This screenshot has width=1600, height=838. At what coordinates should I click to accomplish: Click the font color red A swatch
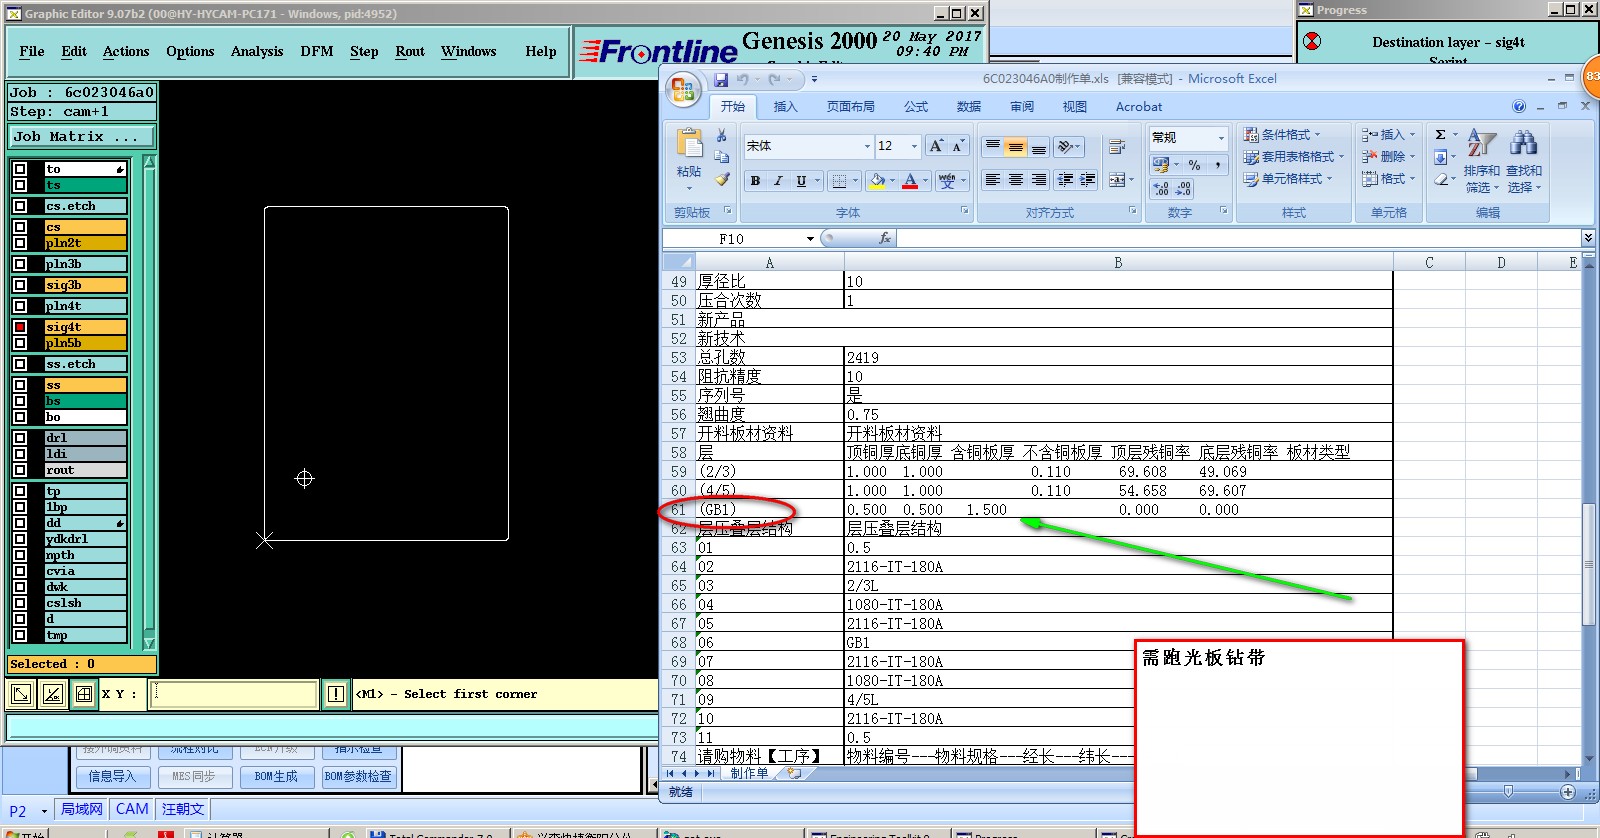point(910,181)
